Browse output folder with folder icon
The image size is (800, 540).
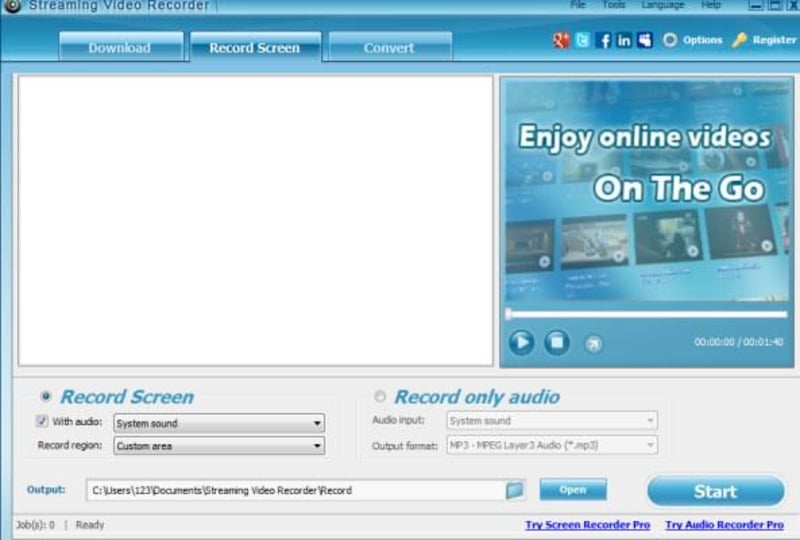coord(515,490)
